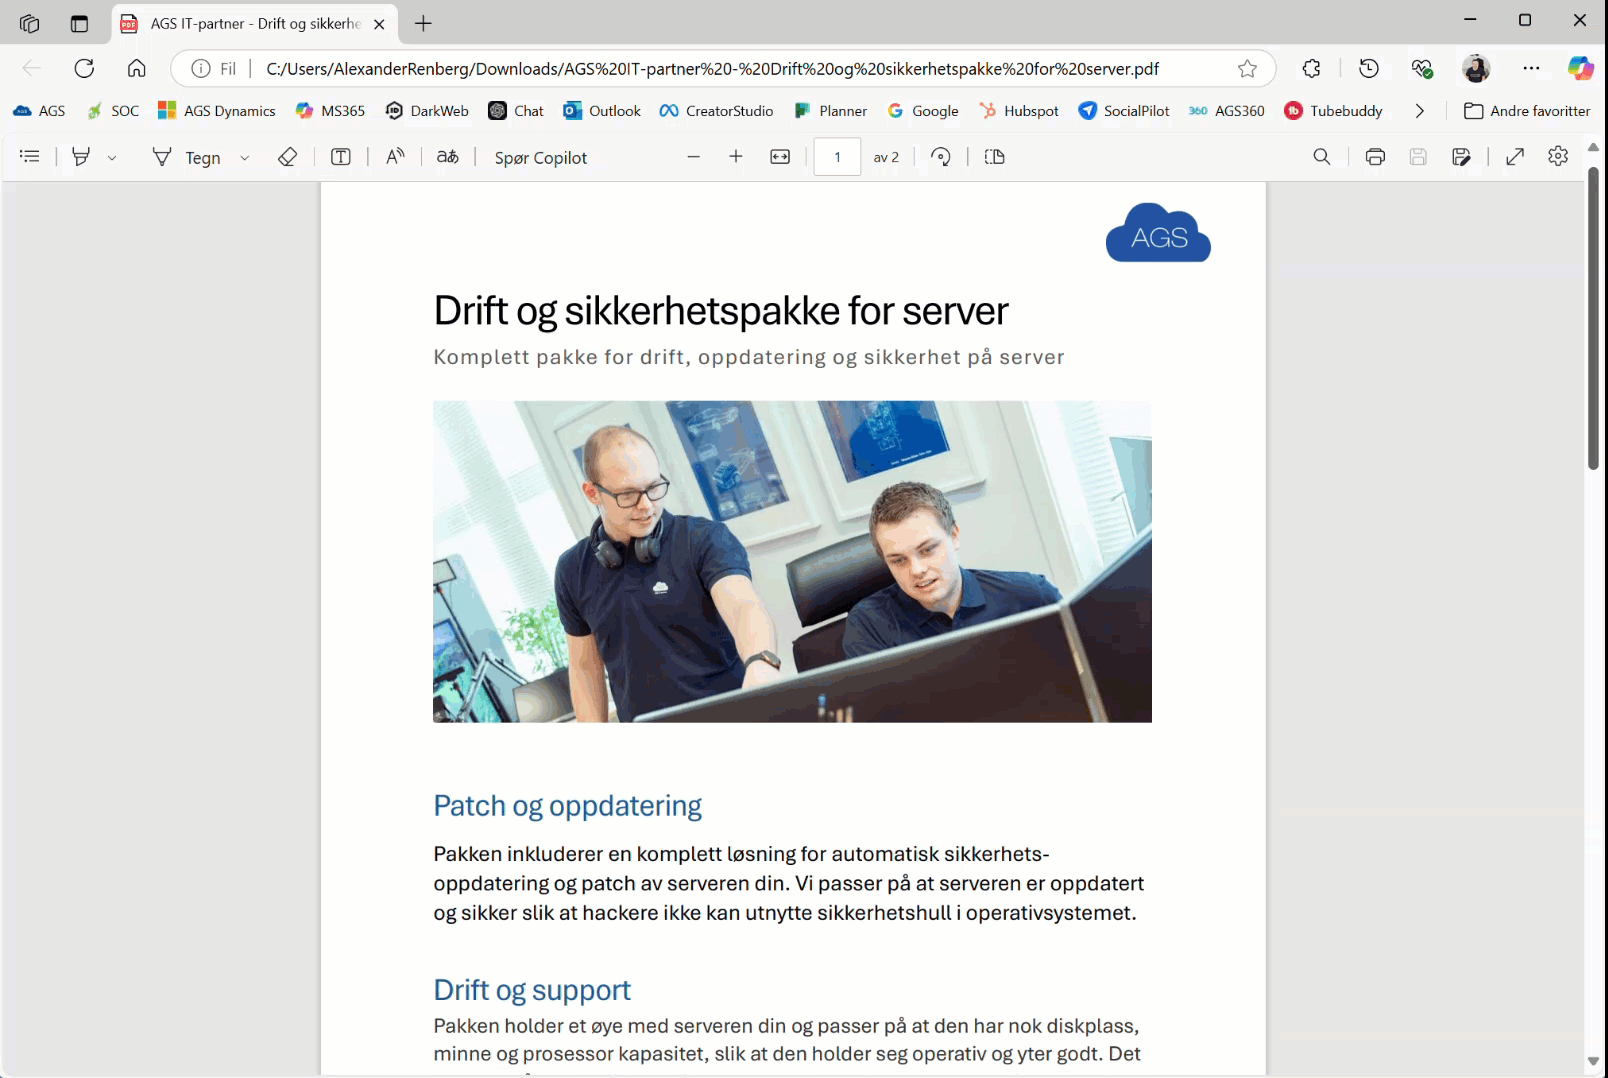Add a text box to the PDF
The height and width of the screenshot is (1078, 1608).
341,157
